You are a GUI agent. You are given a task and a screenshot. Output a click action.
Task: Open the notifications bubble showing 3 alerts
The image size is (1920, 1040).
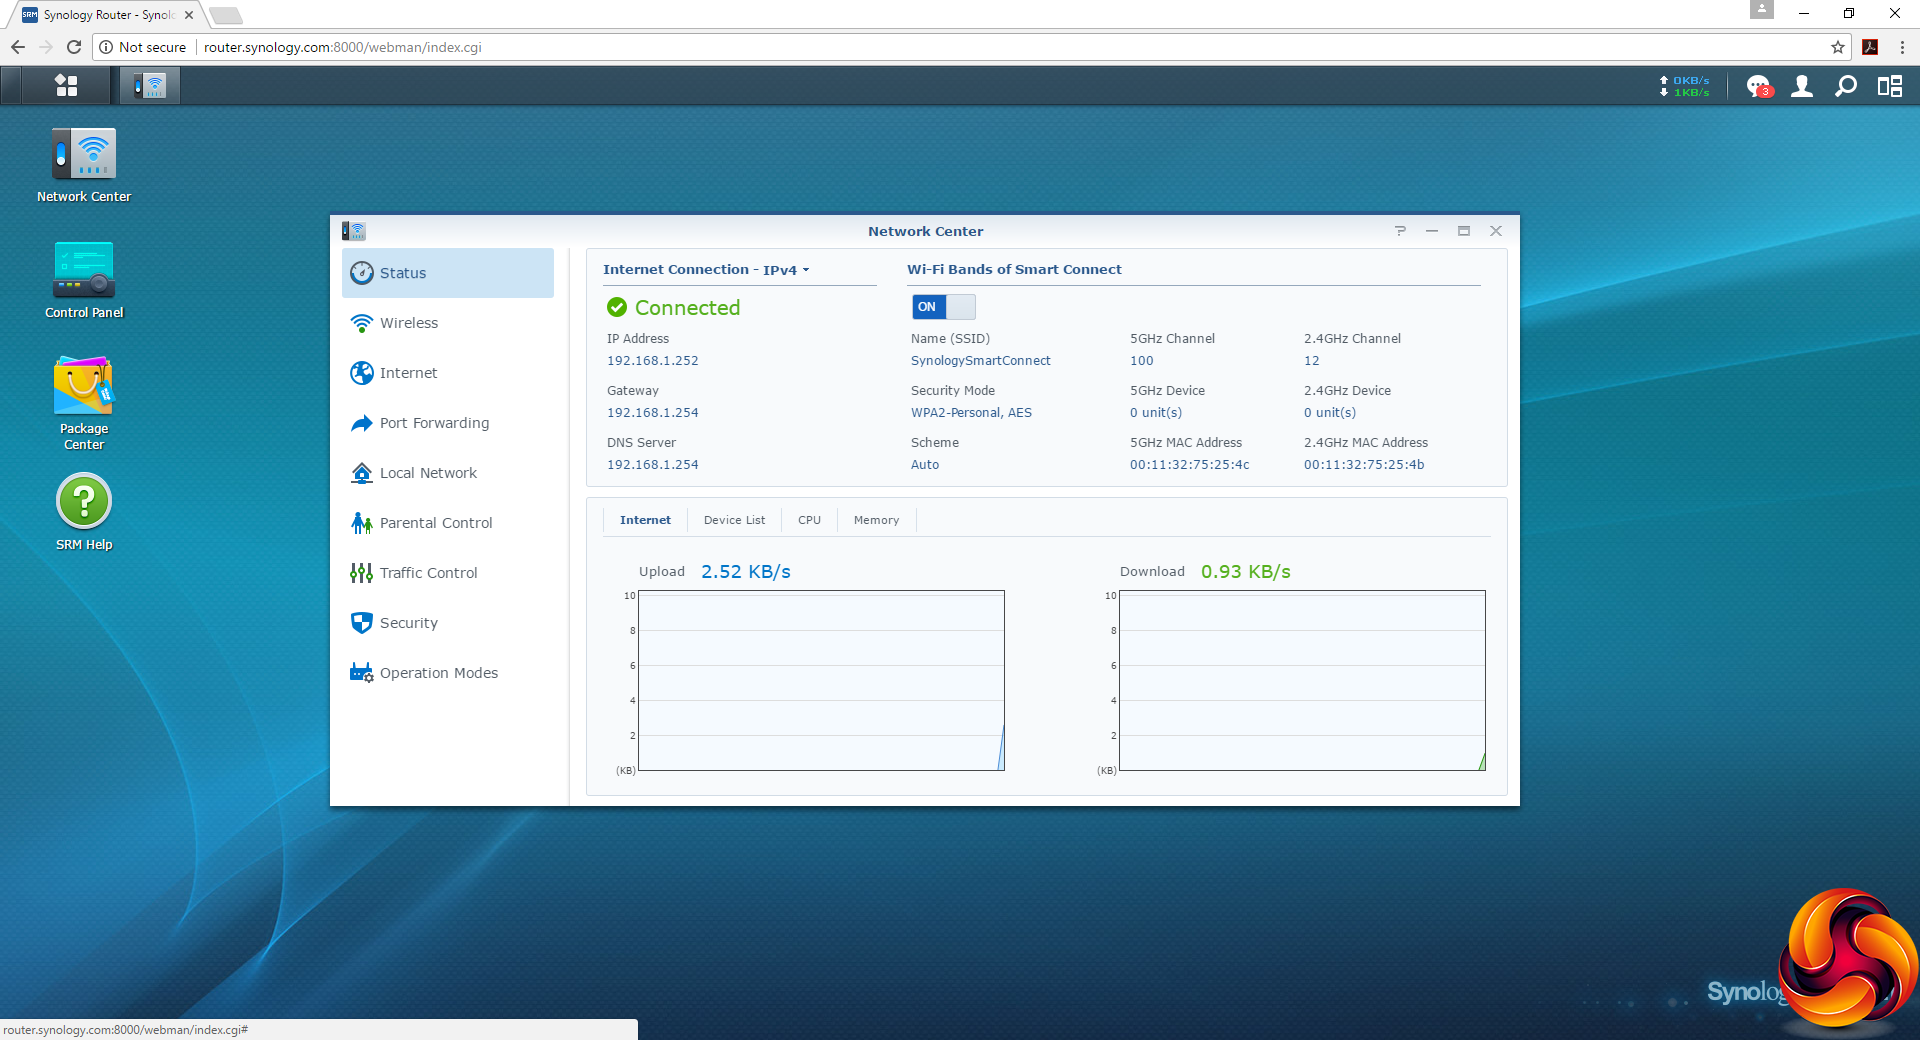[1757, 86]
